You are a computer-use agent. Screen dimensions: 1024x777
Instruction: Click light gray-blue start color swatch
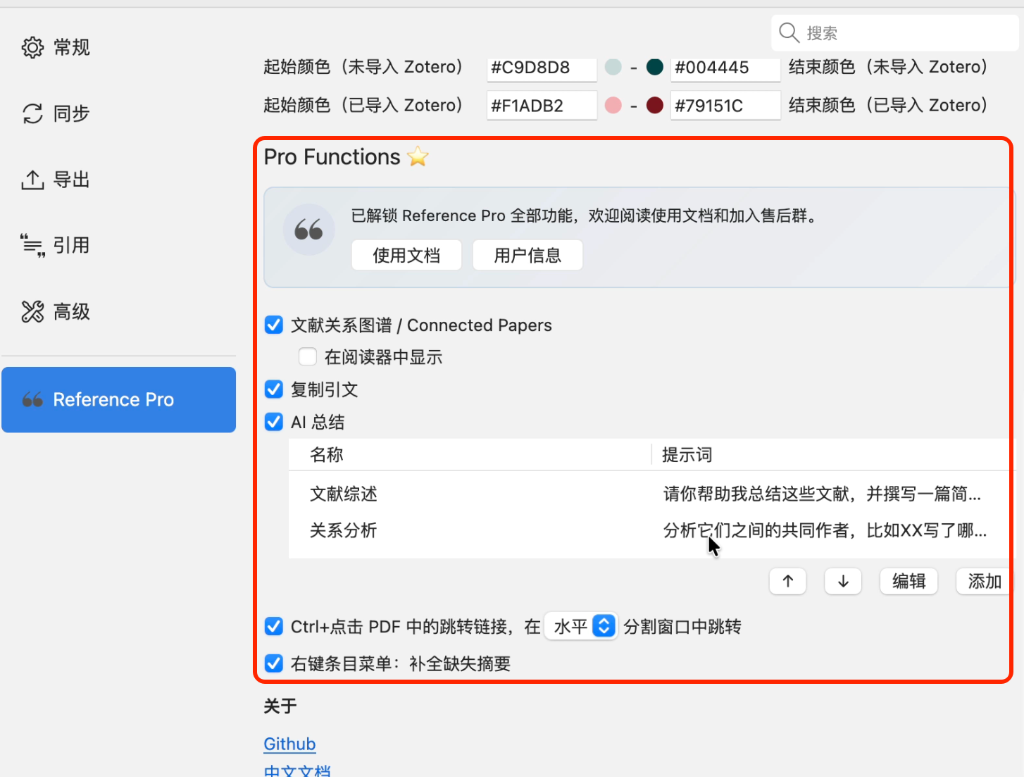pos(613,67)
